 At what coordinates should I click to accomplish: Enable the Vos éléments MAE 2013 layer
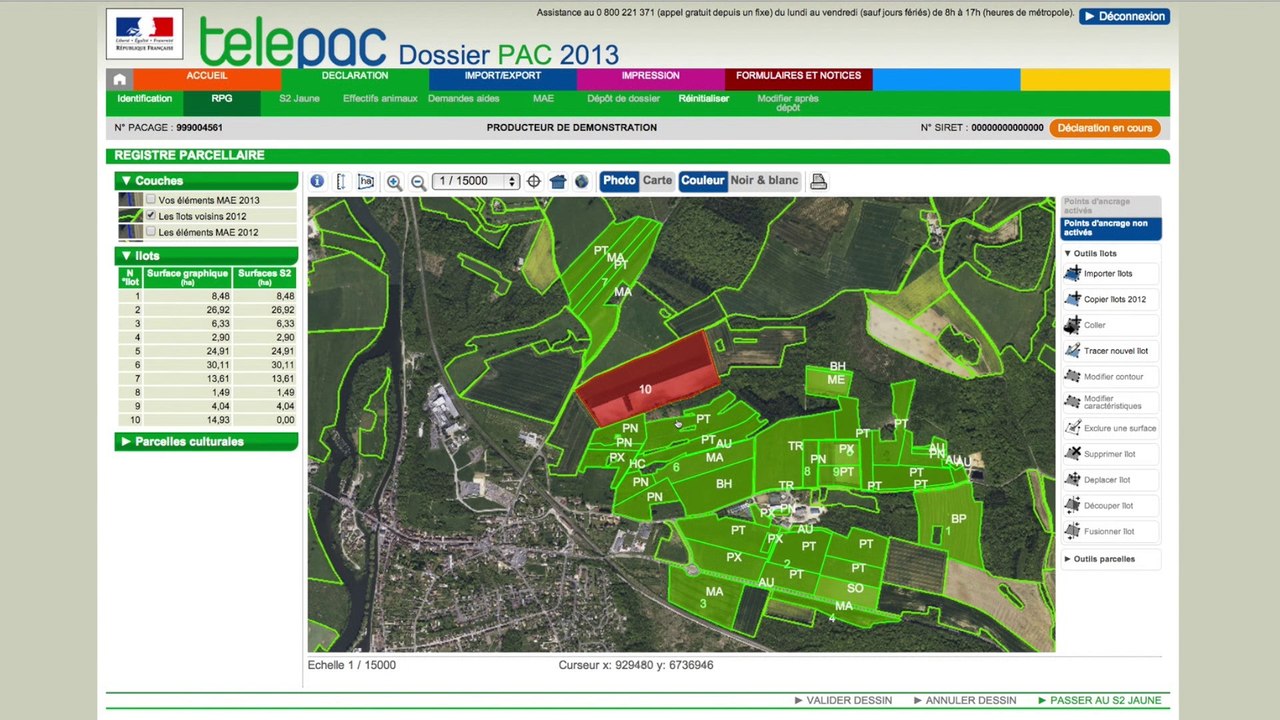(x=151, y=200)
